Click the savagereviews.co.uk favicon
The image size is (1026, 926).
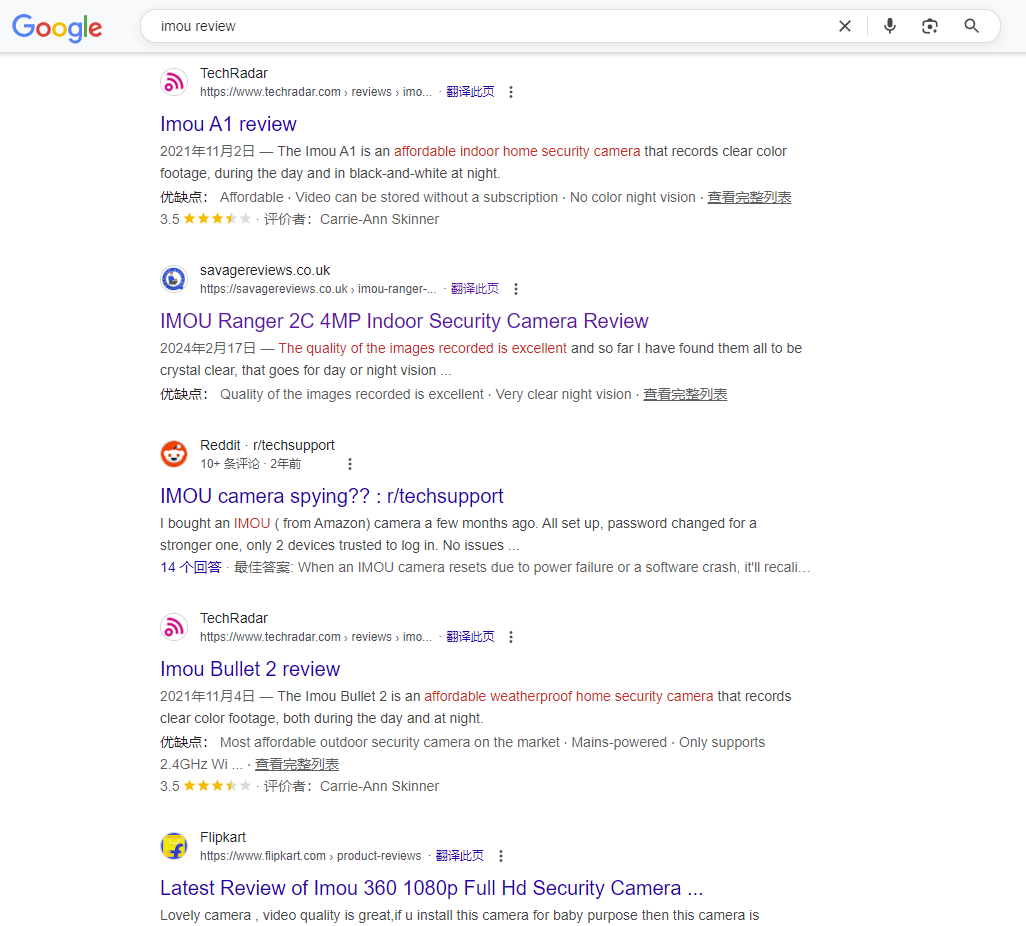[174, 279]
